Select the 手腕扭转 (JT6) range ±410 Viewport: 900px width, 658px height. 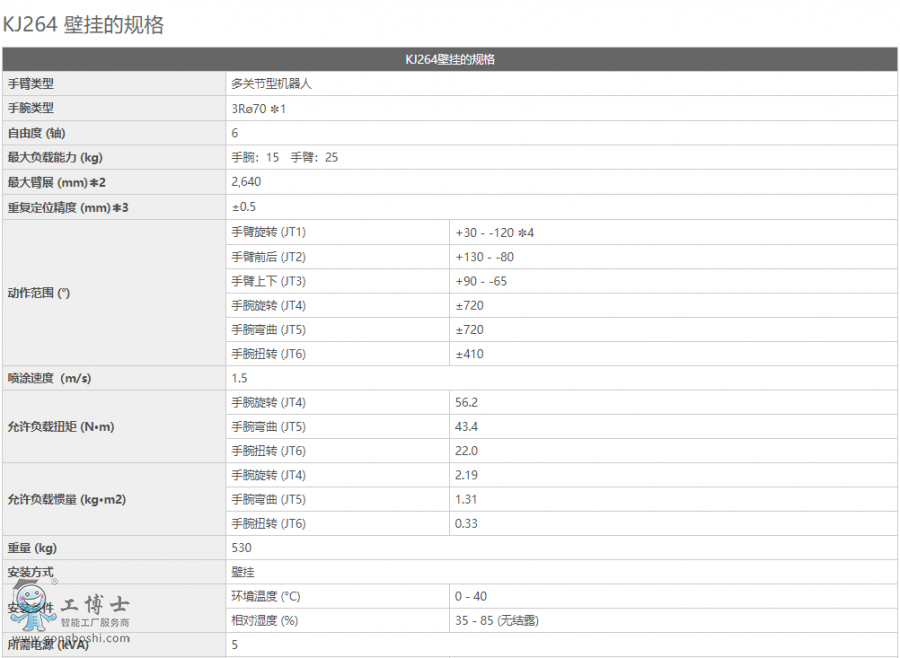point(468,353)
